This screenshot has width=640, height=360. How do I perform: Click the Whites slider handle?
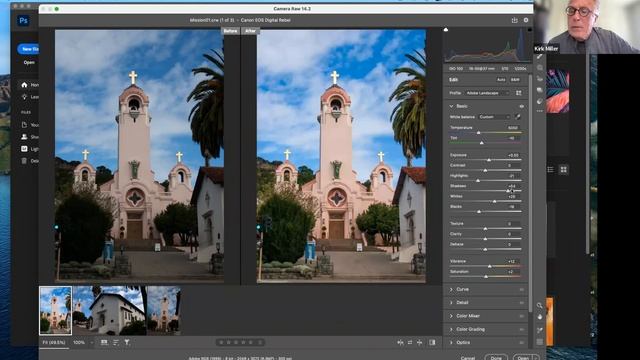click(x=494, y=201)
